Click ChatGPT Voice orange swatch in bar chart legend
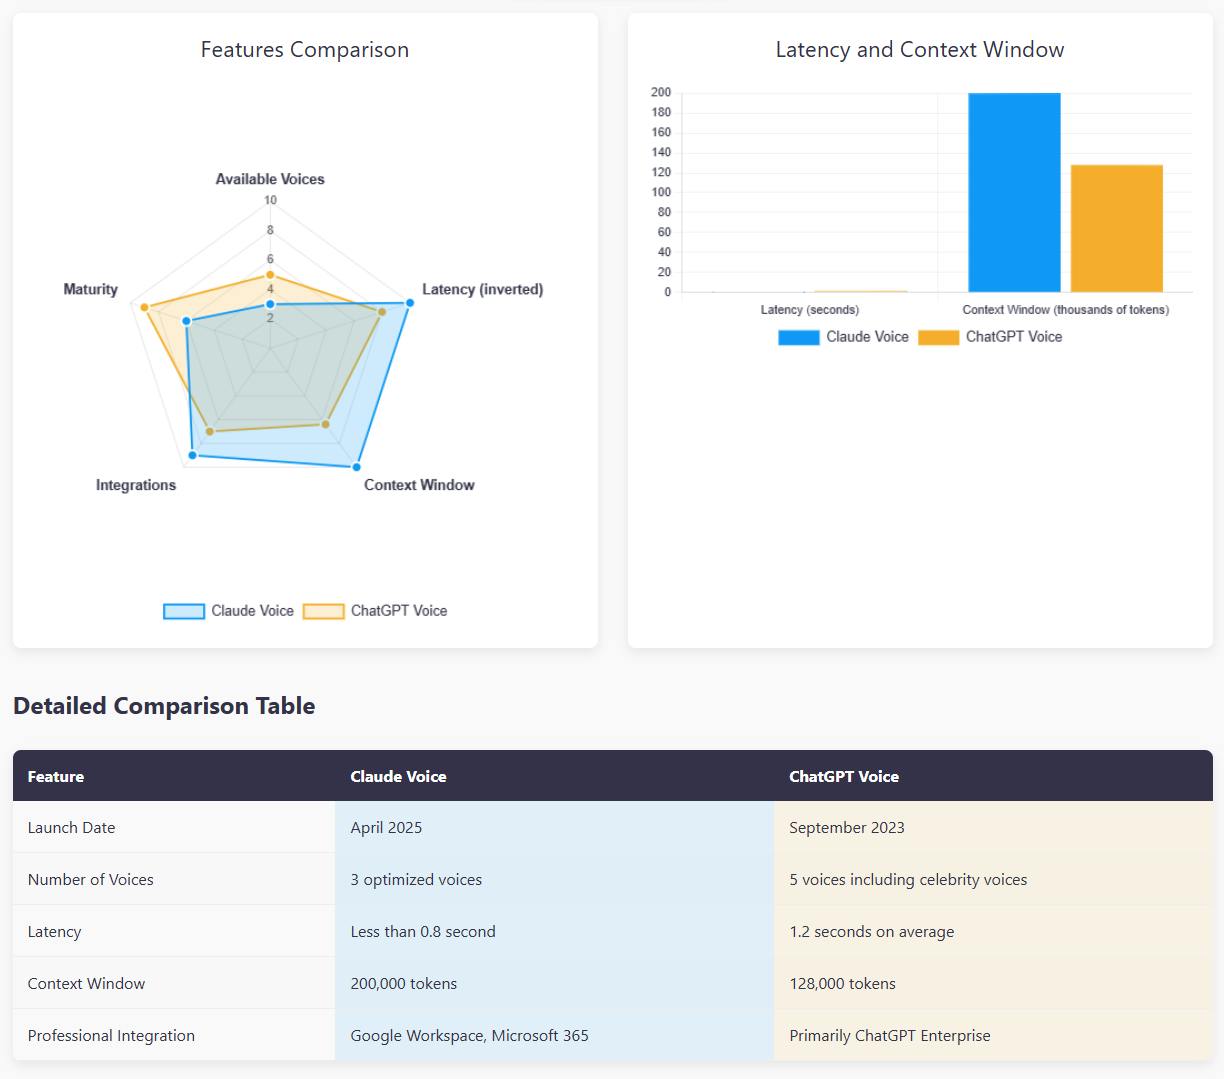This screenshot has height=1079, width=1224. pyautogui.click(x=938, y=337)
